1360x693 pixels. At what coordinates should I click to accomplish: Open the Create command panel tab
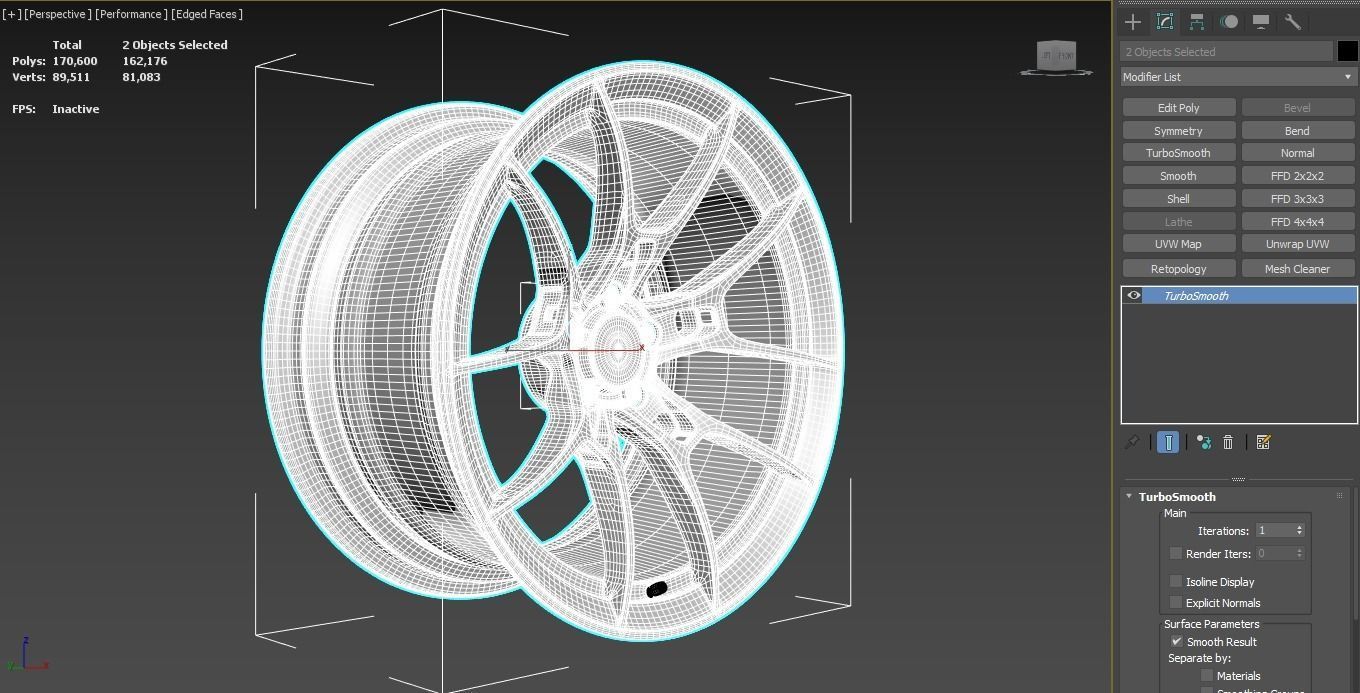click(x=1133, y=21)
